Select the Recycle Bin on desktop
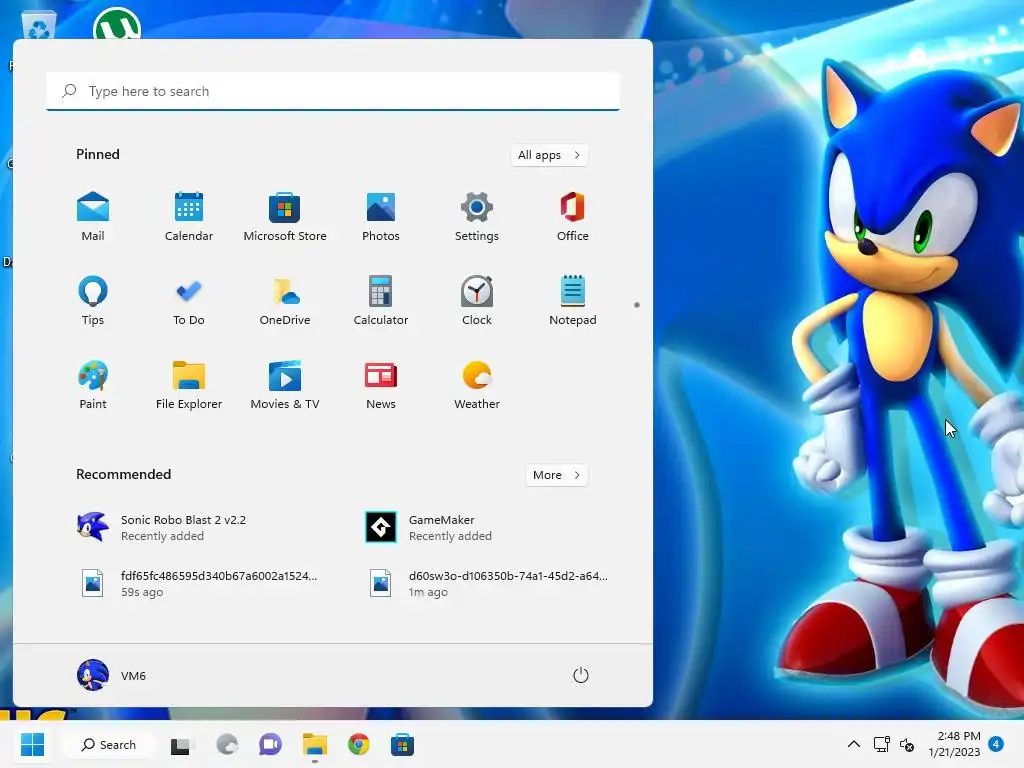The width and height of the screenshot is (1024, 768). pos(39,26)
